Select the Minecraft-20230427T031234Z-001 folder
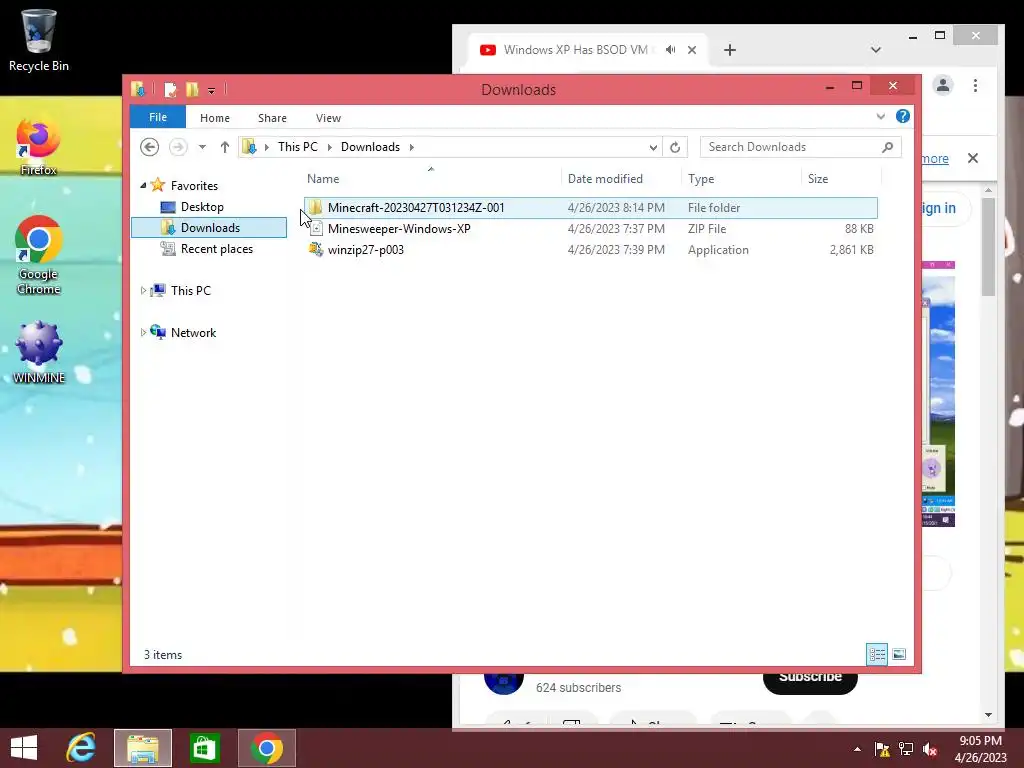Viewport: 1024px width, 768px height. pos(590,208)
